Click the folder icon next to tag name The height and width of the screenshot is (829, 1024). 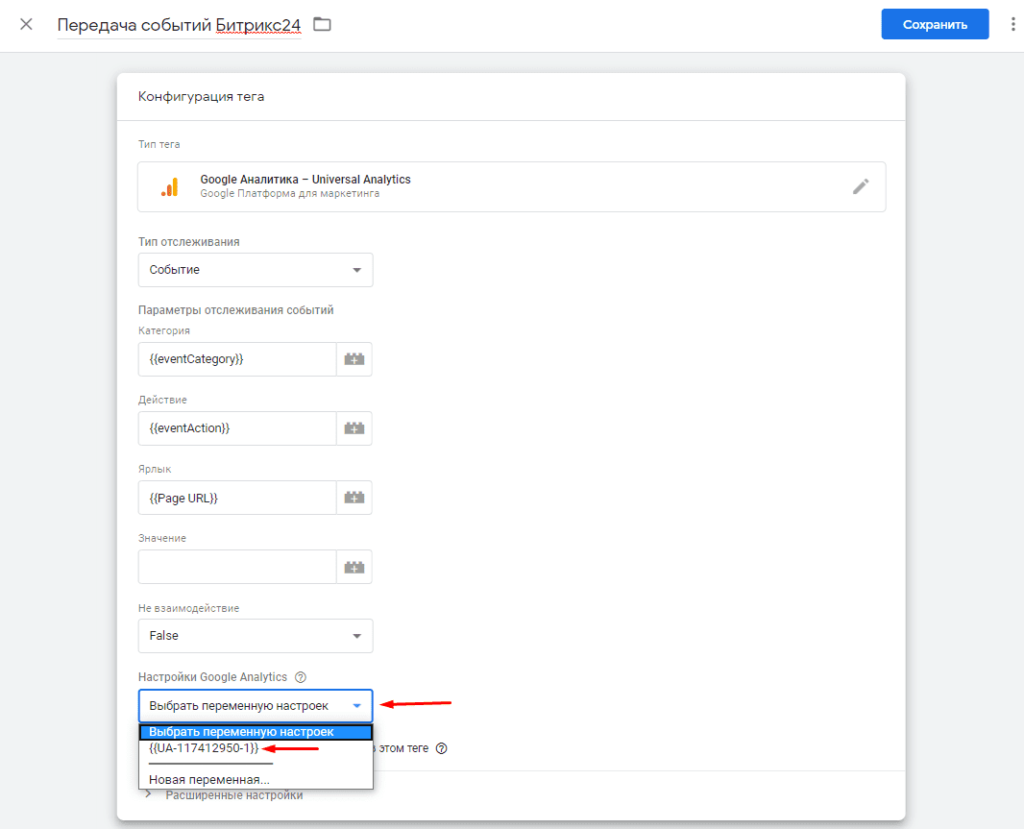[x=322, y=25]
